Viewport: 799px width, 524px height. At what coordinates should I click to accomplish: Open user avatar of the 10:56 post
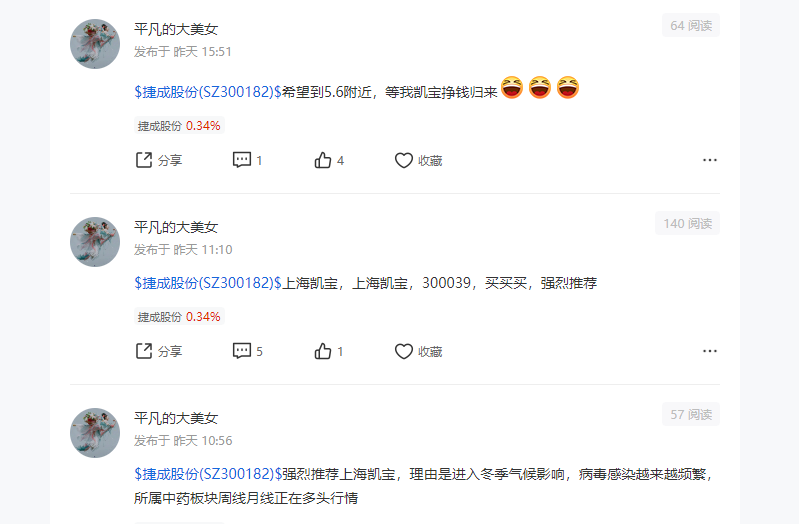(x=95, y=433)
